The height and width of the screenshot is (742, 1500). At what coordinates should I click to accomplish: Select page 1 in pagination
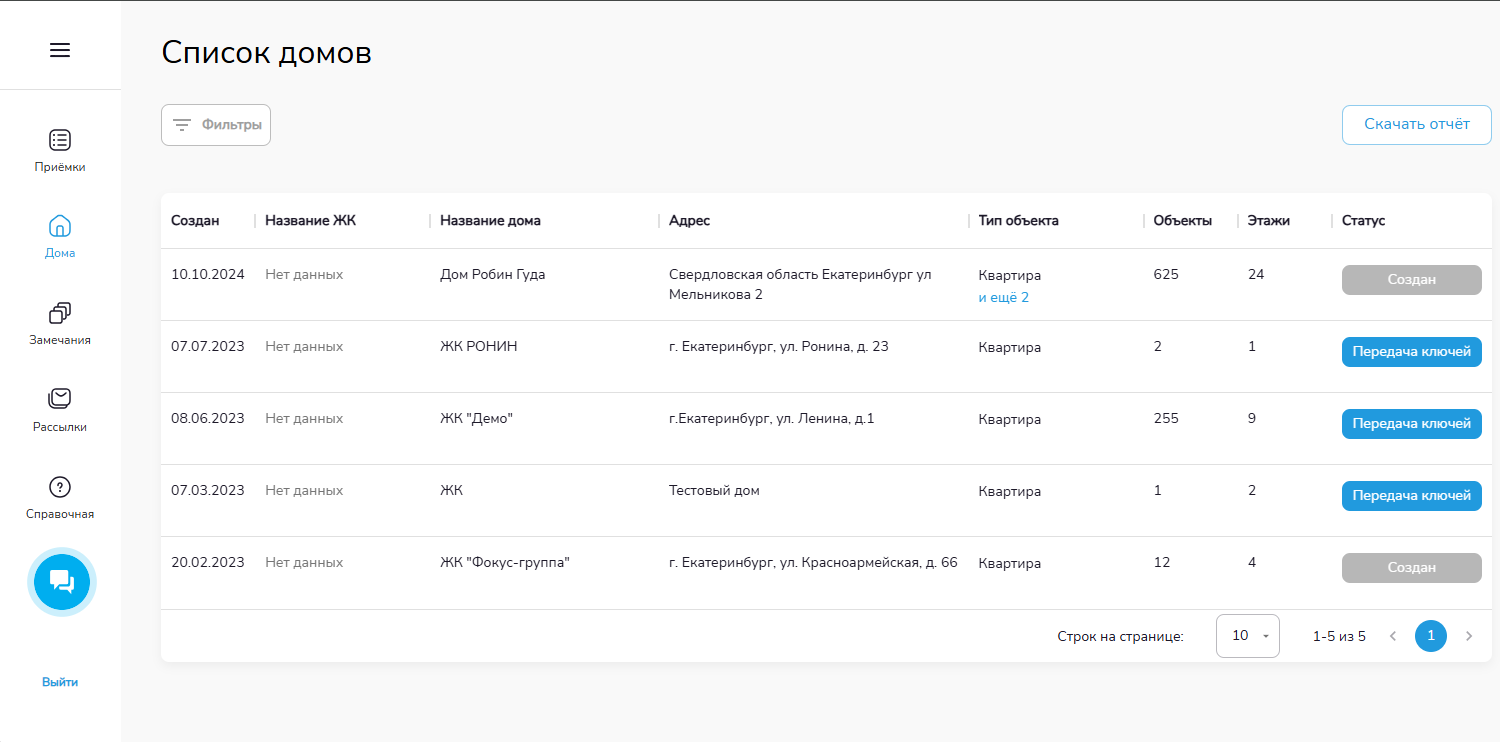click(1431, 636)
